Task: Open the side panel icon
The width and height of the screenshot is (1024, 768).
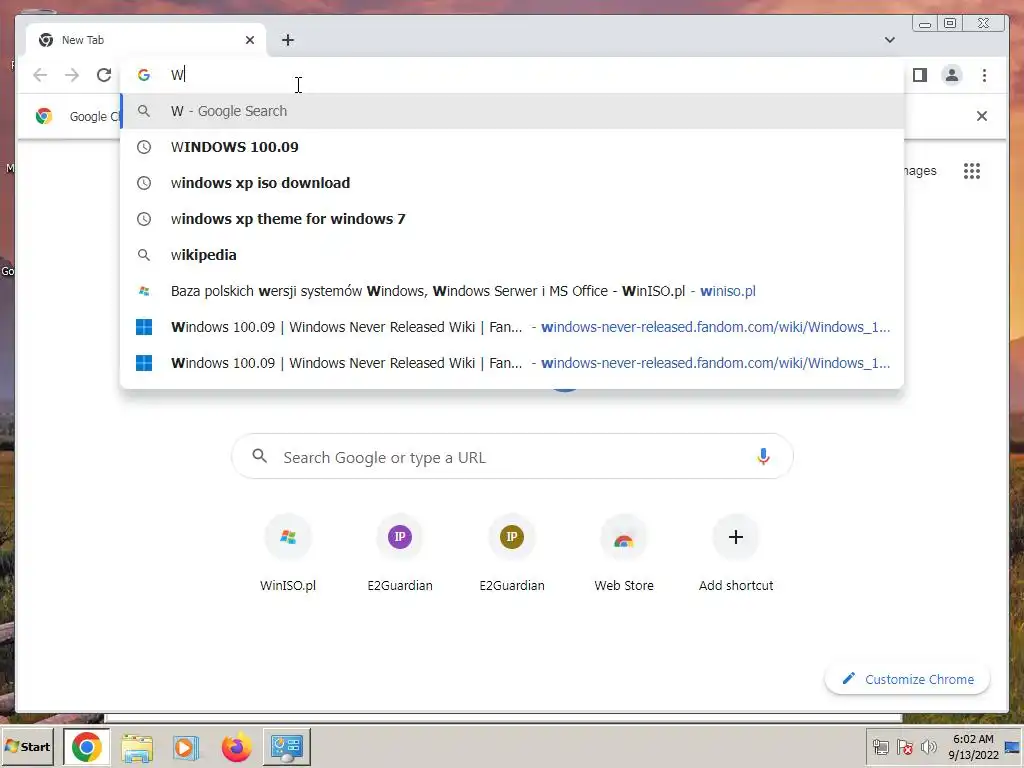Action: pyautogui.click(x=920, y=75)
